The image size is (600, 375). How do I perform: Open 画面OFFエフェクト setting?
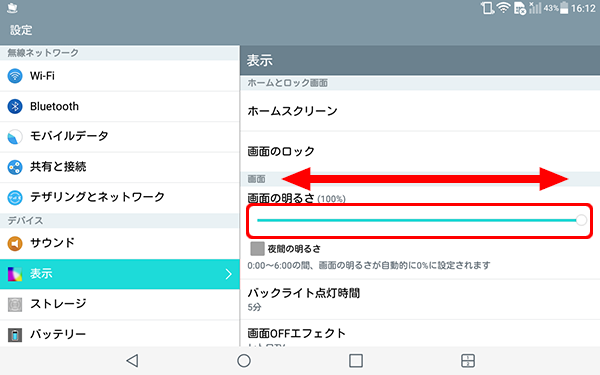pyautogui.click(x=420, y=334)
